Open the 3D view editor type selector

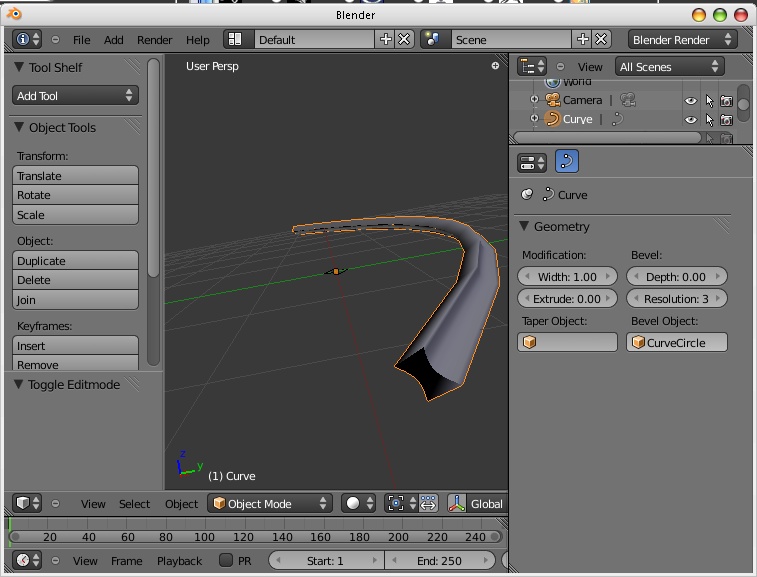click(x=27, y=503)
